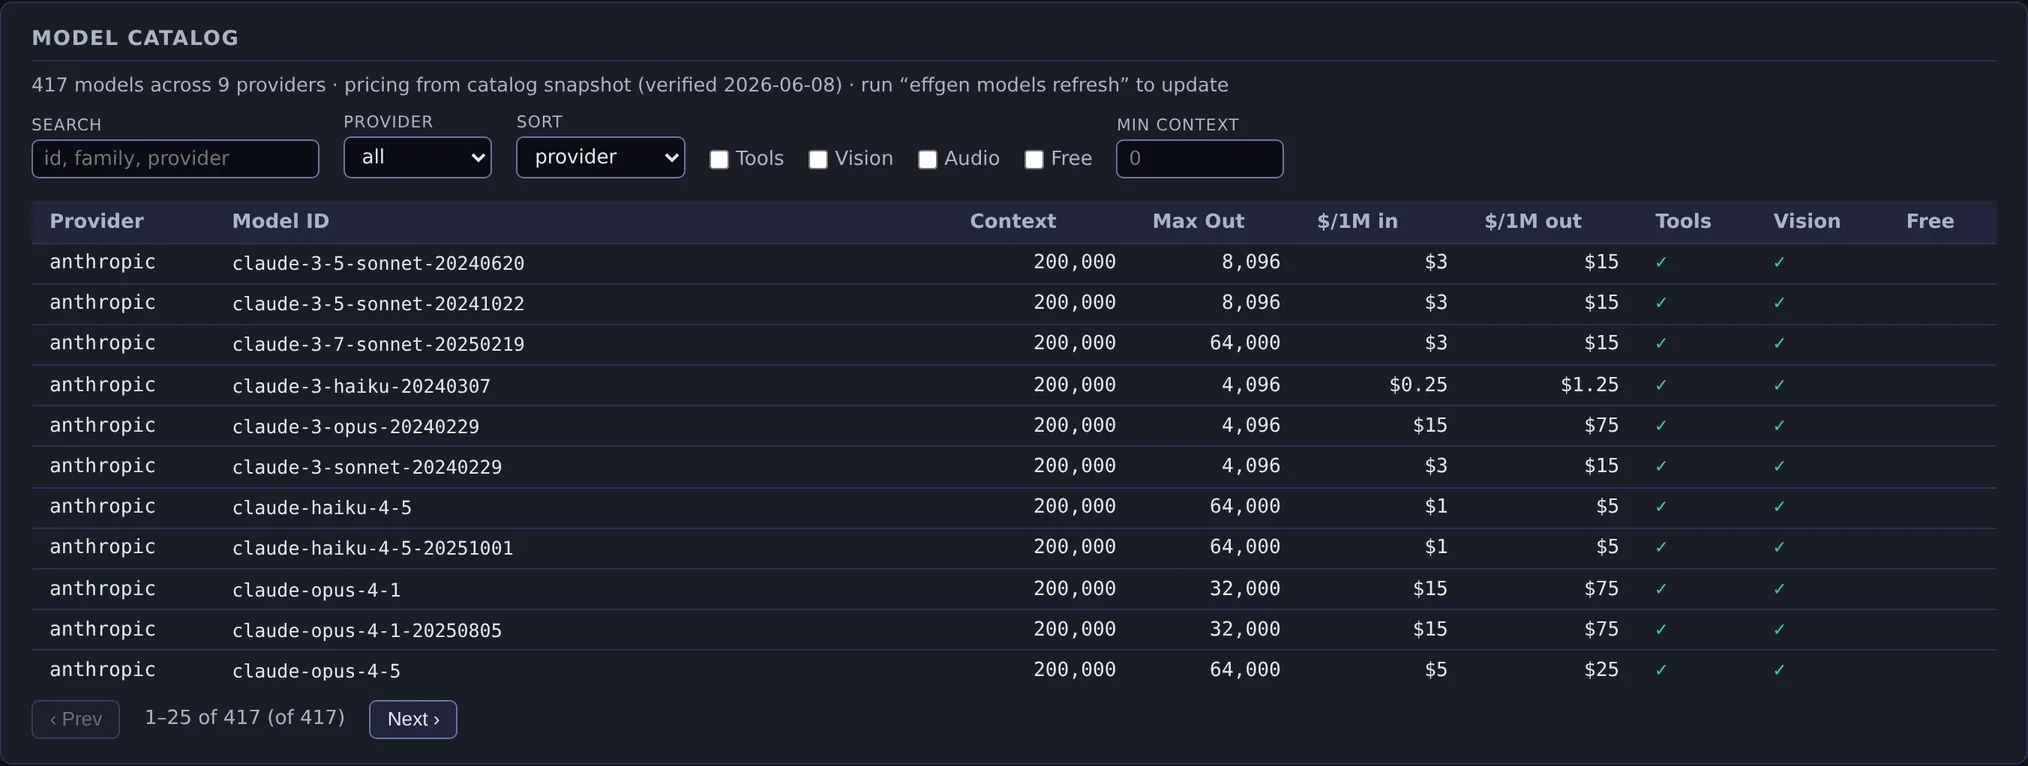Click Vision checkmark for claude-3-sonnet-20240229
This screenshot has height=766, width=2028.
(1779, 467)
